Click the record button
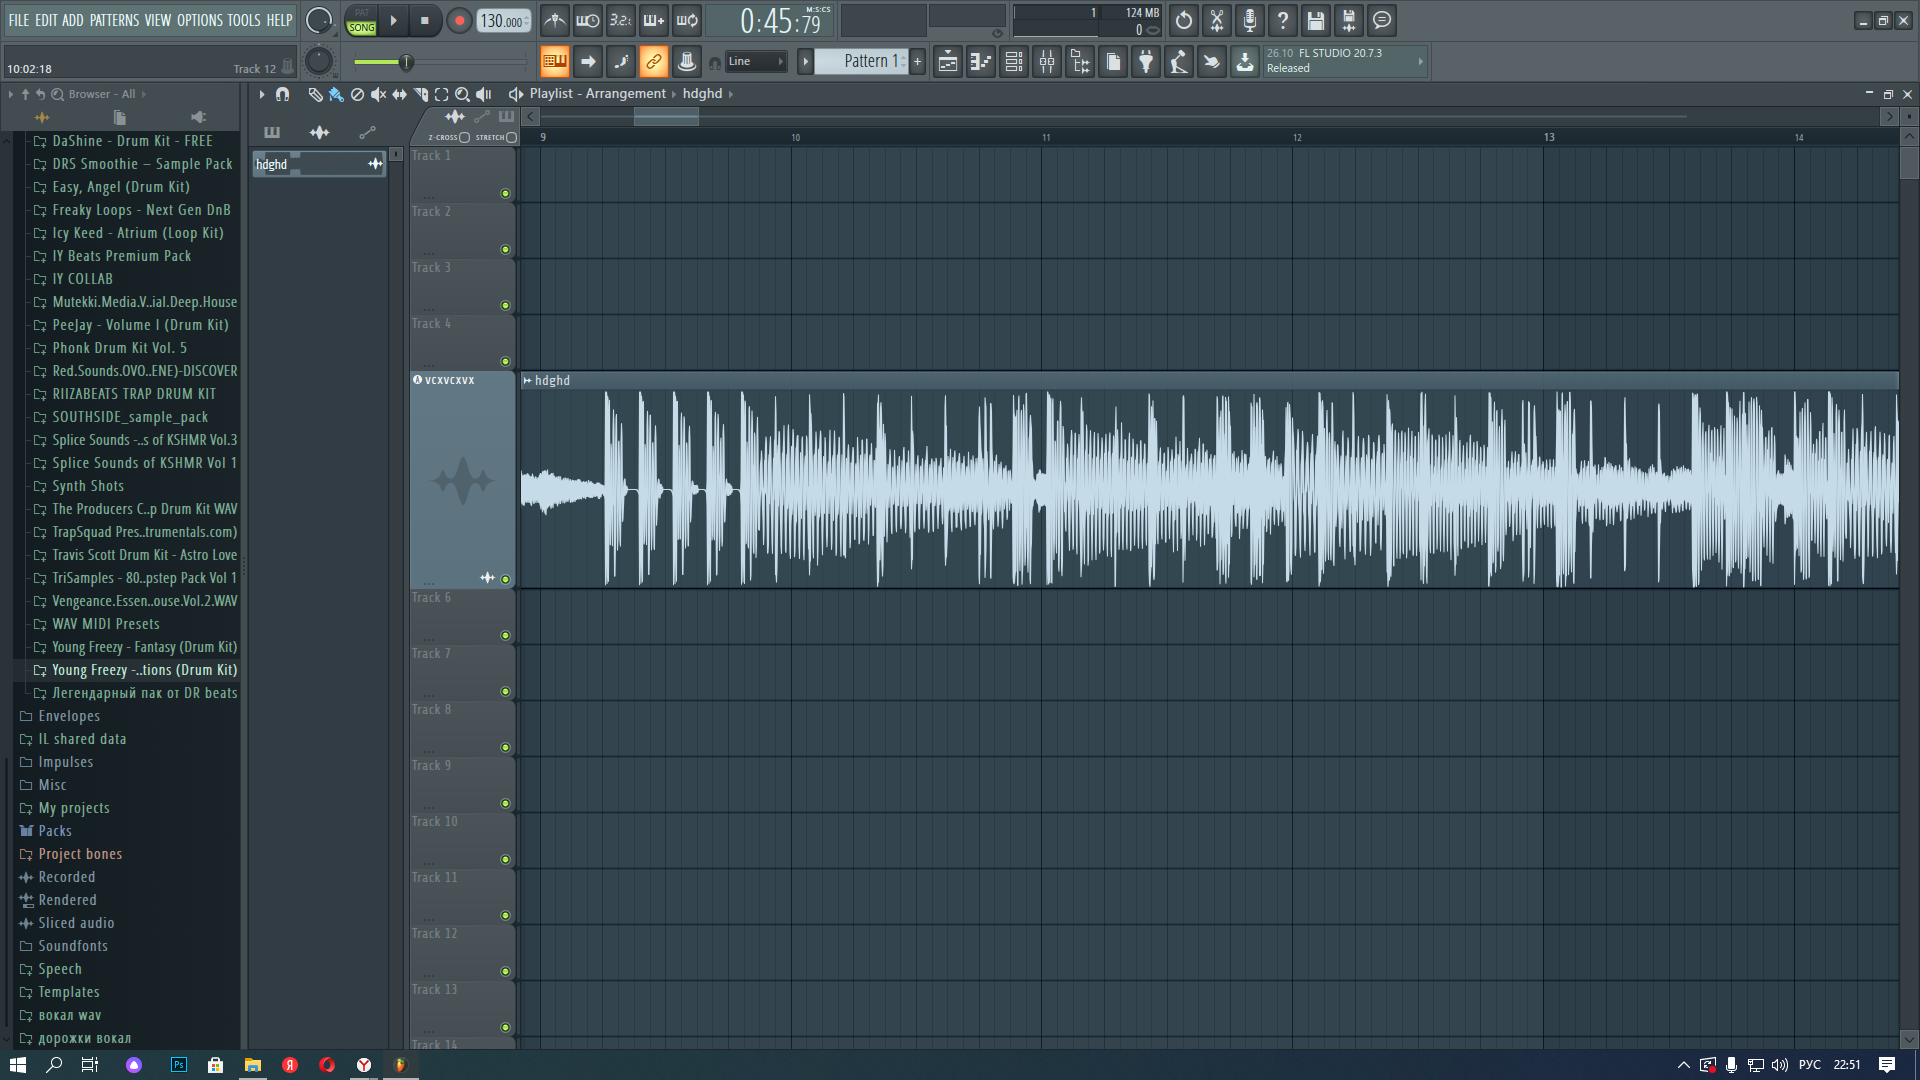Screen dimensions: 1920x1080 pyautogui.click(x=459, y=21)
